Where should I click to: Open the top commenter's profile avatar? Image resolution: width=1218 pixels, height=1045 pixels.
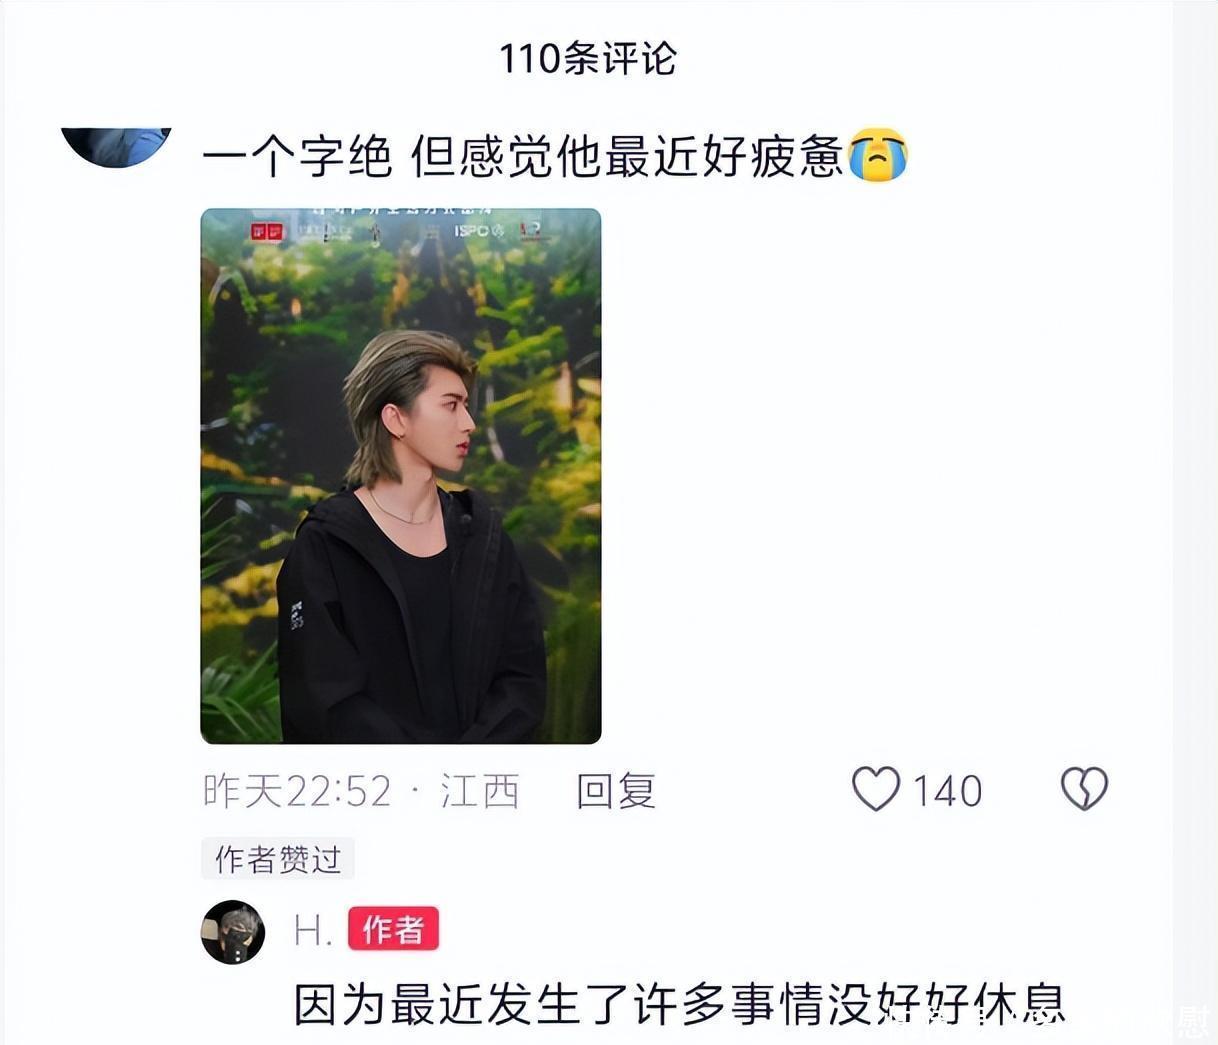click(117, 145)
